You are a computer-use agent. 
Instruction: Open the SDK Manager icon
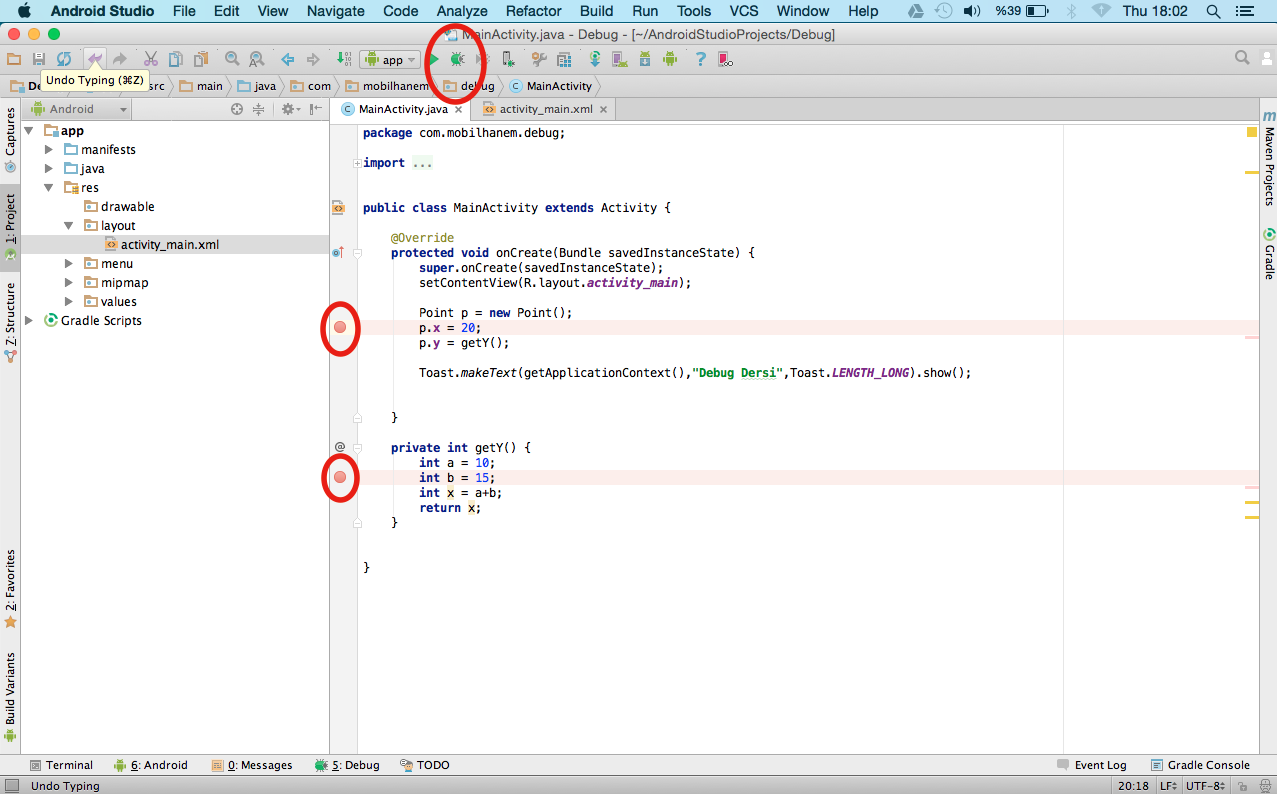pos(645,59)
